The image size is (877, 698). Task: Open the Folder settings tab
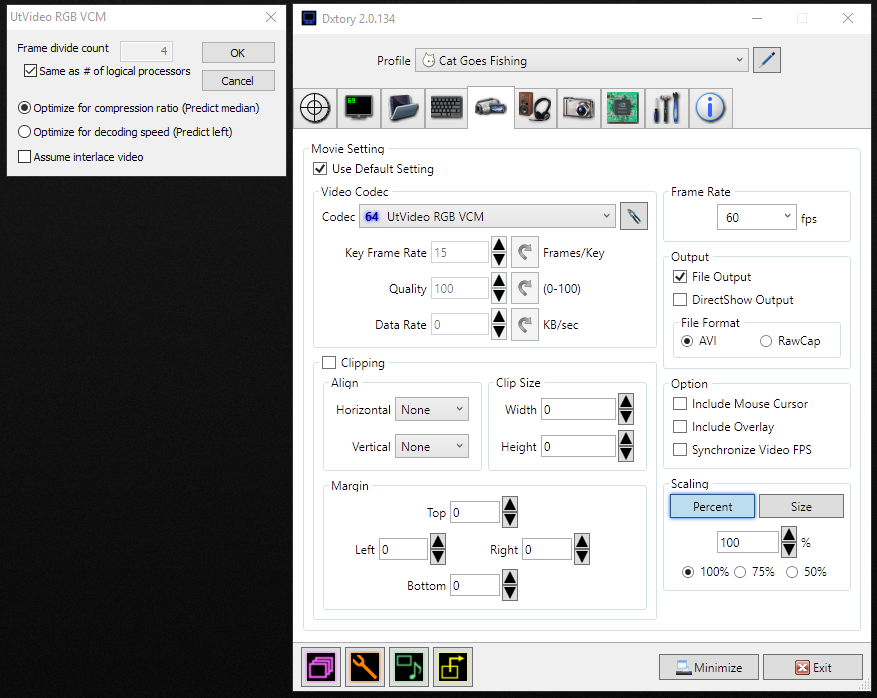point(403,108)
